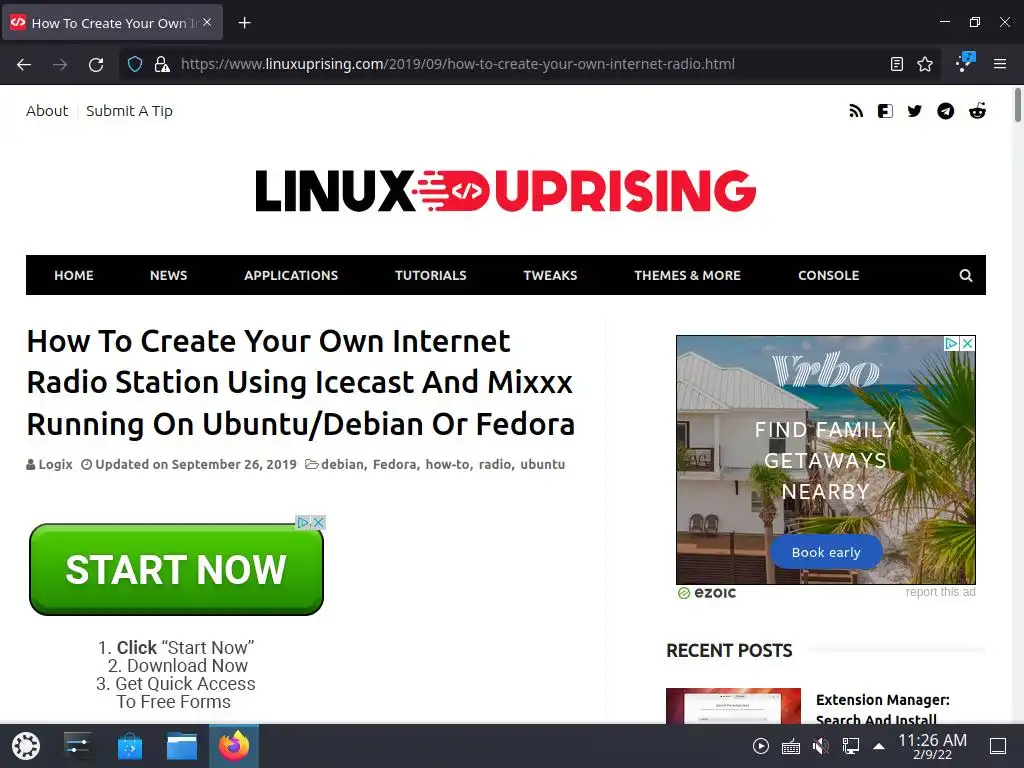Open System Settings from the taskbar
1024x768 pixels.
click(x=77, y=746)
